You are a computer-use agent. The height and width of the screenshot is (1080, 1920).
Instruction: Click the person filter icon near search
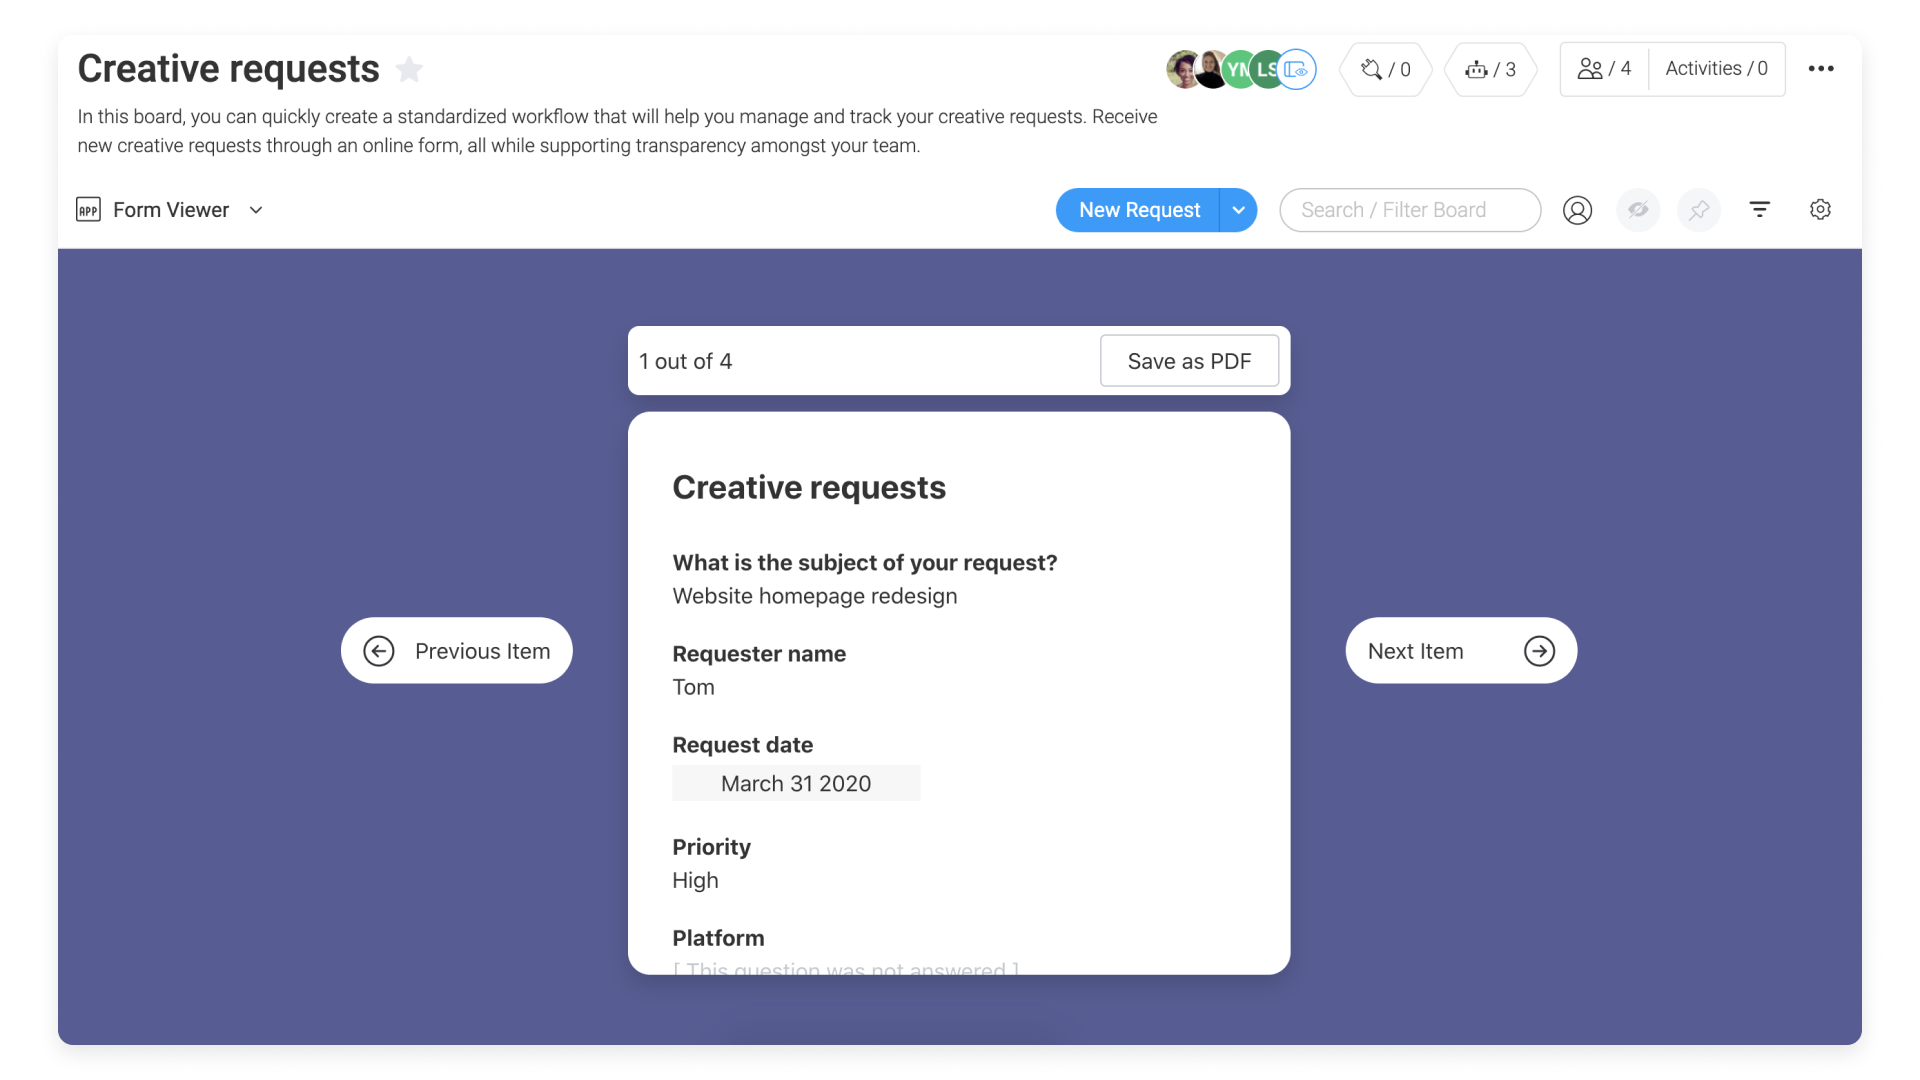1578,210
